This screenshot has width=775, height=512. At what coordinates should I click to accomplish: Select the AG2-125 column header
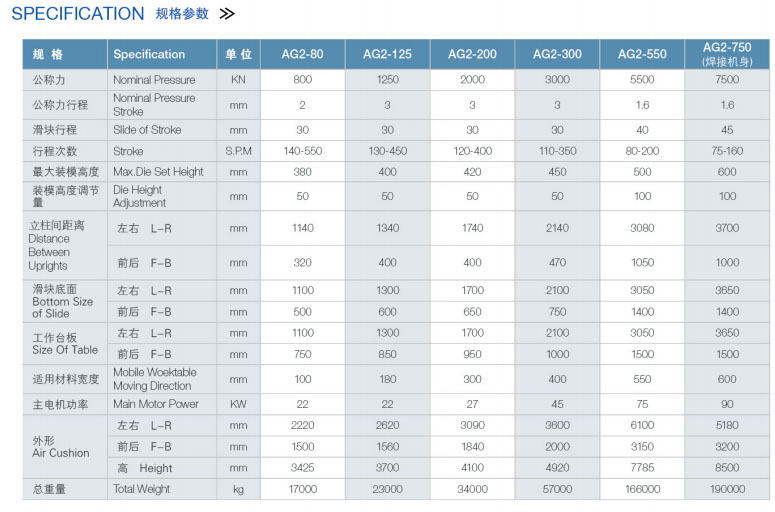click(387, 54)
